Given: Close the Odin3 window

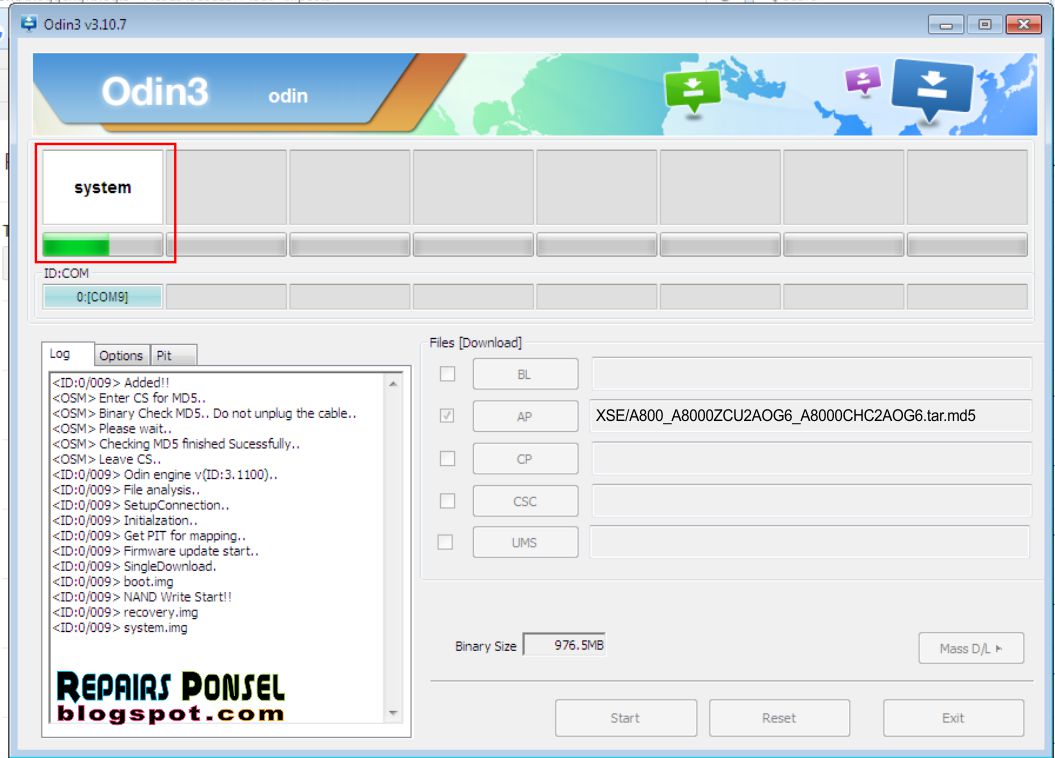Looking at the screenshot, I should click(x=1023, y=24).
